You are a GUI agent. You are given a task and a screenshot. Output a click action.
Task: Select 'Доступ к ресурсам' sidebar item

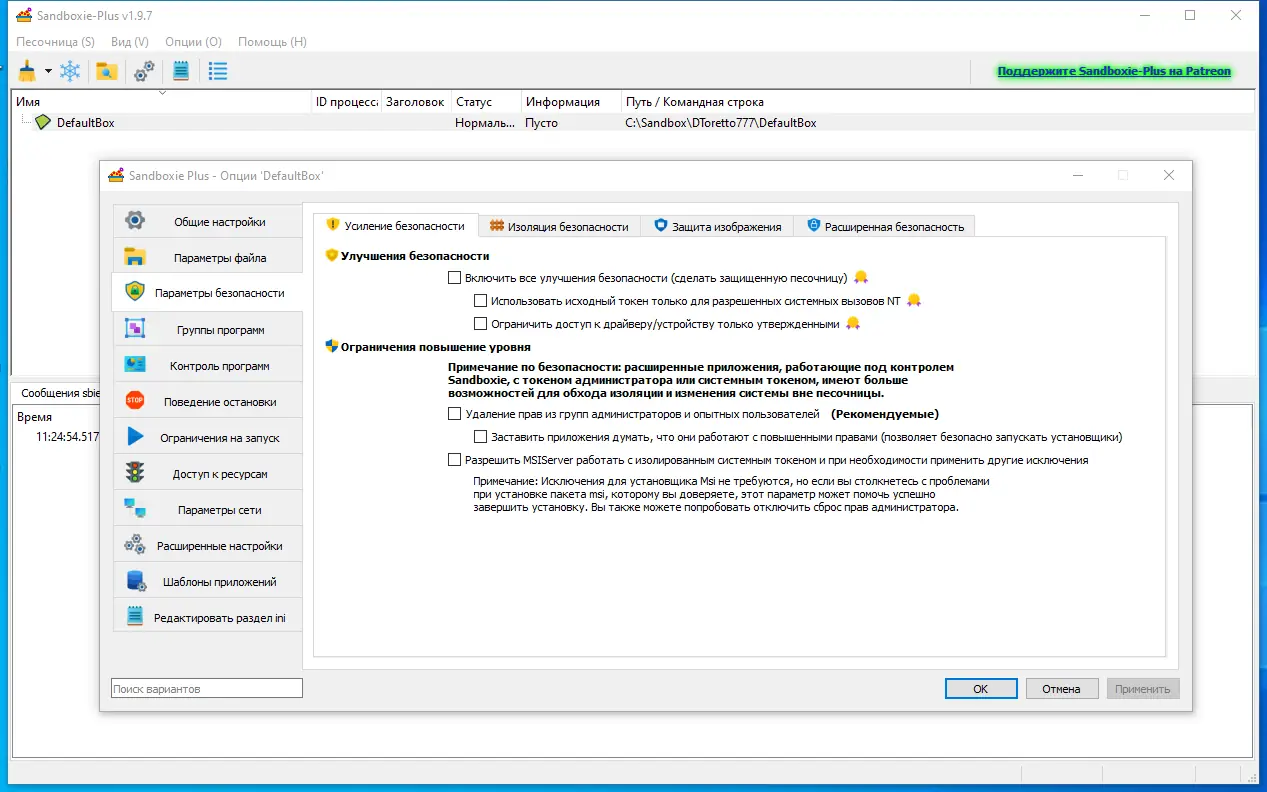[x=207, y=474]
